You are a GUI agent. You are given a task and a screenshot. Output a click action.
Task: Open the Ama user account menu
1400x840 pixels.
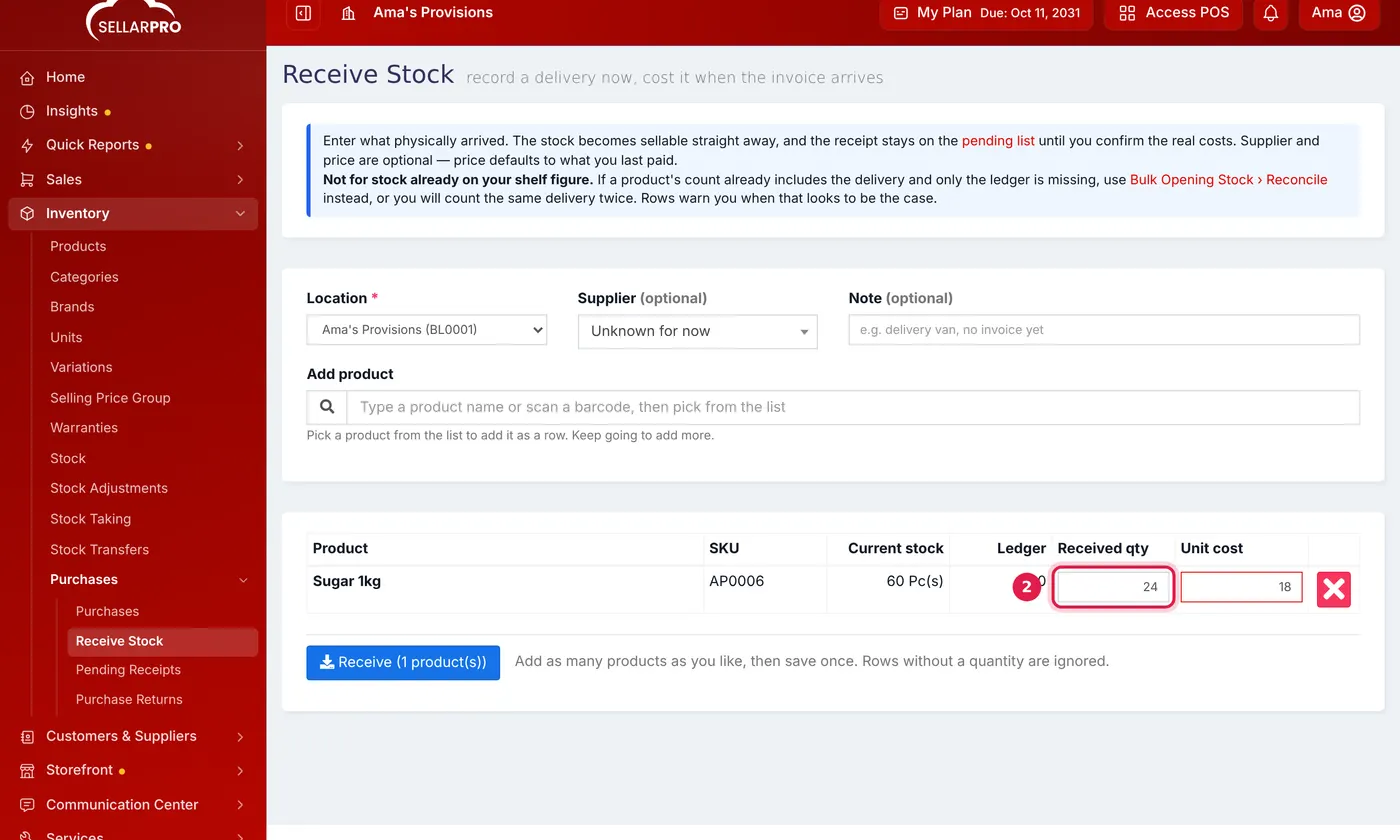pos(1338,13)
